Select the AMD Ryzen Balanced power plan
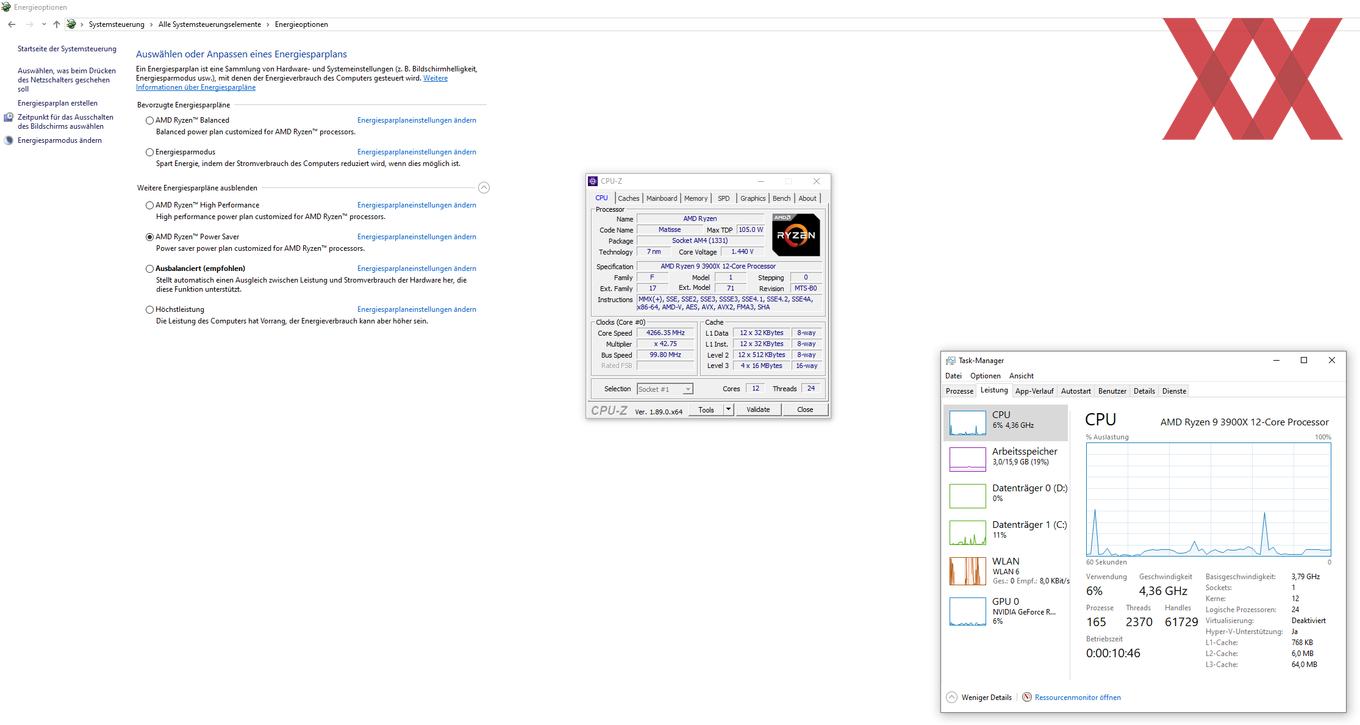 [150, 120]
